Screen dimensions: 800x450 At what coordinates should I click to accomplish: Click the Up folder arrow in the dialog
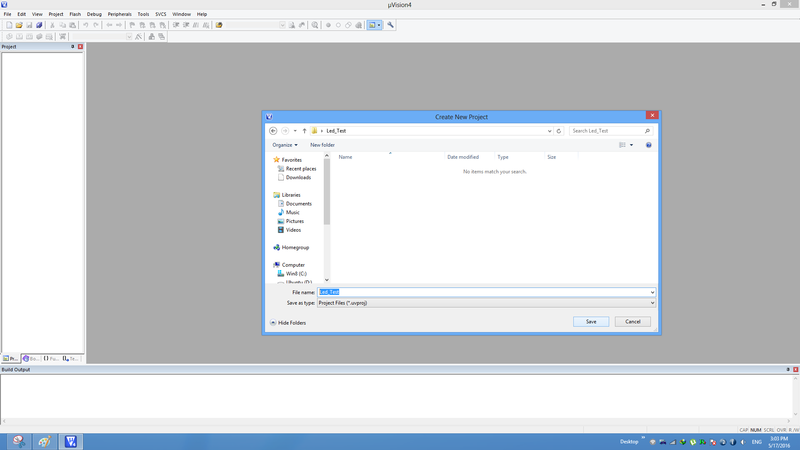click(305, 131)
